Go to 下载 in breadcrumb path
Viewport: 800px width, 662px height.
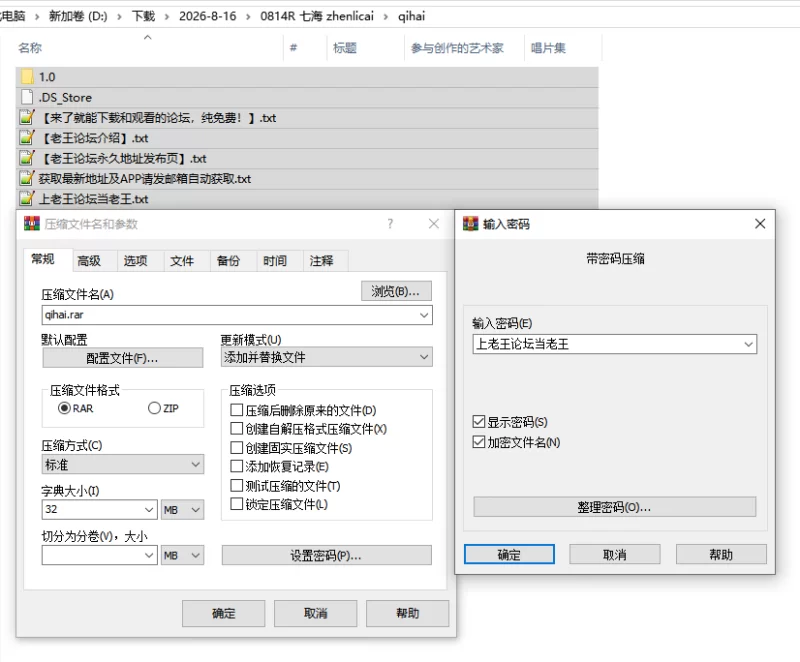click(143, 16)
